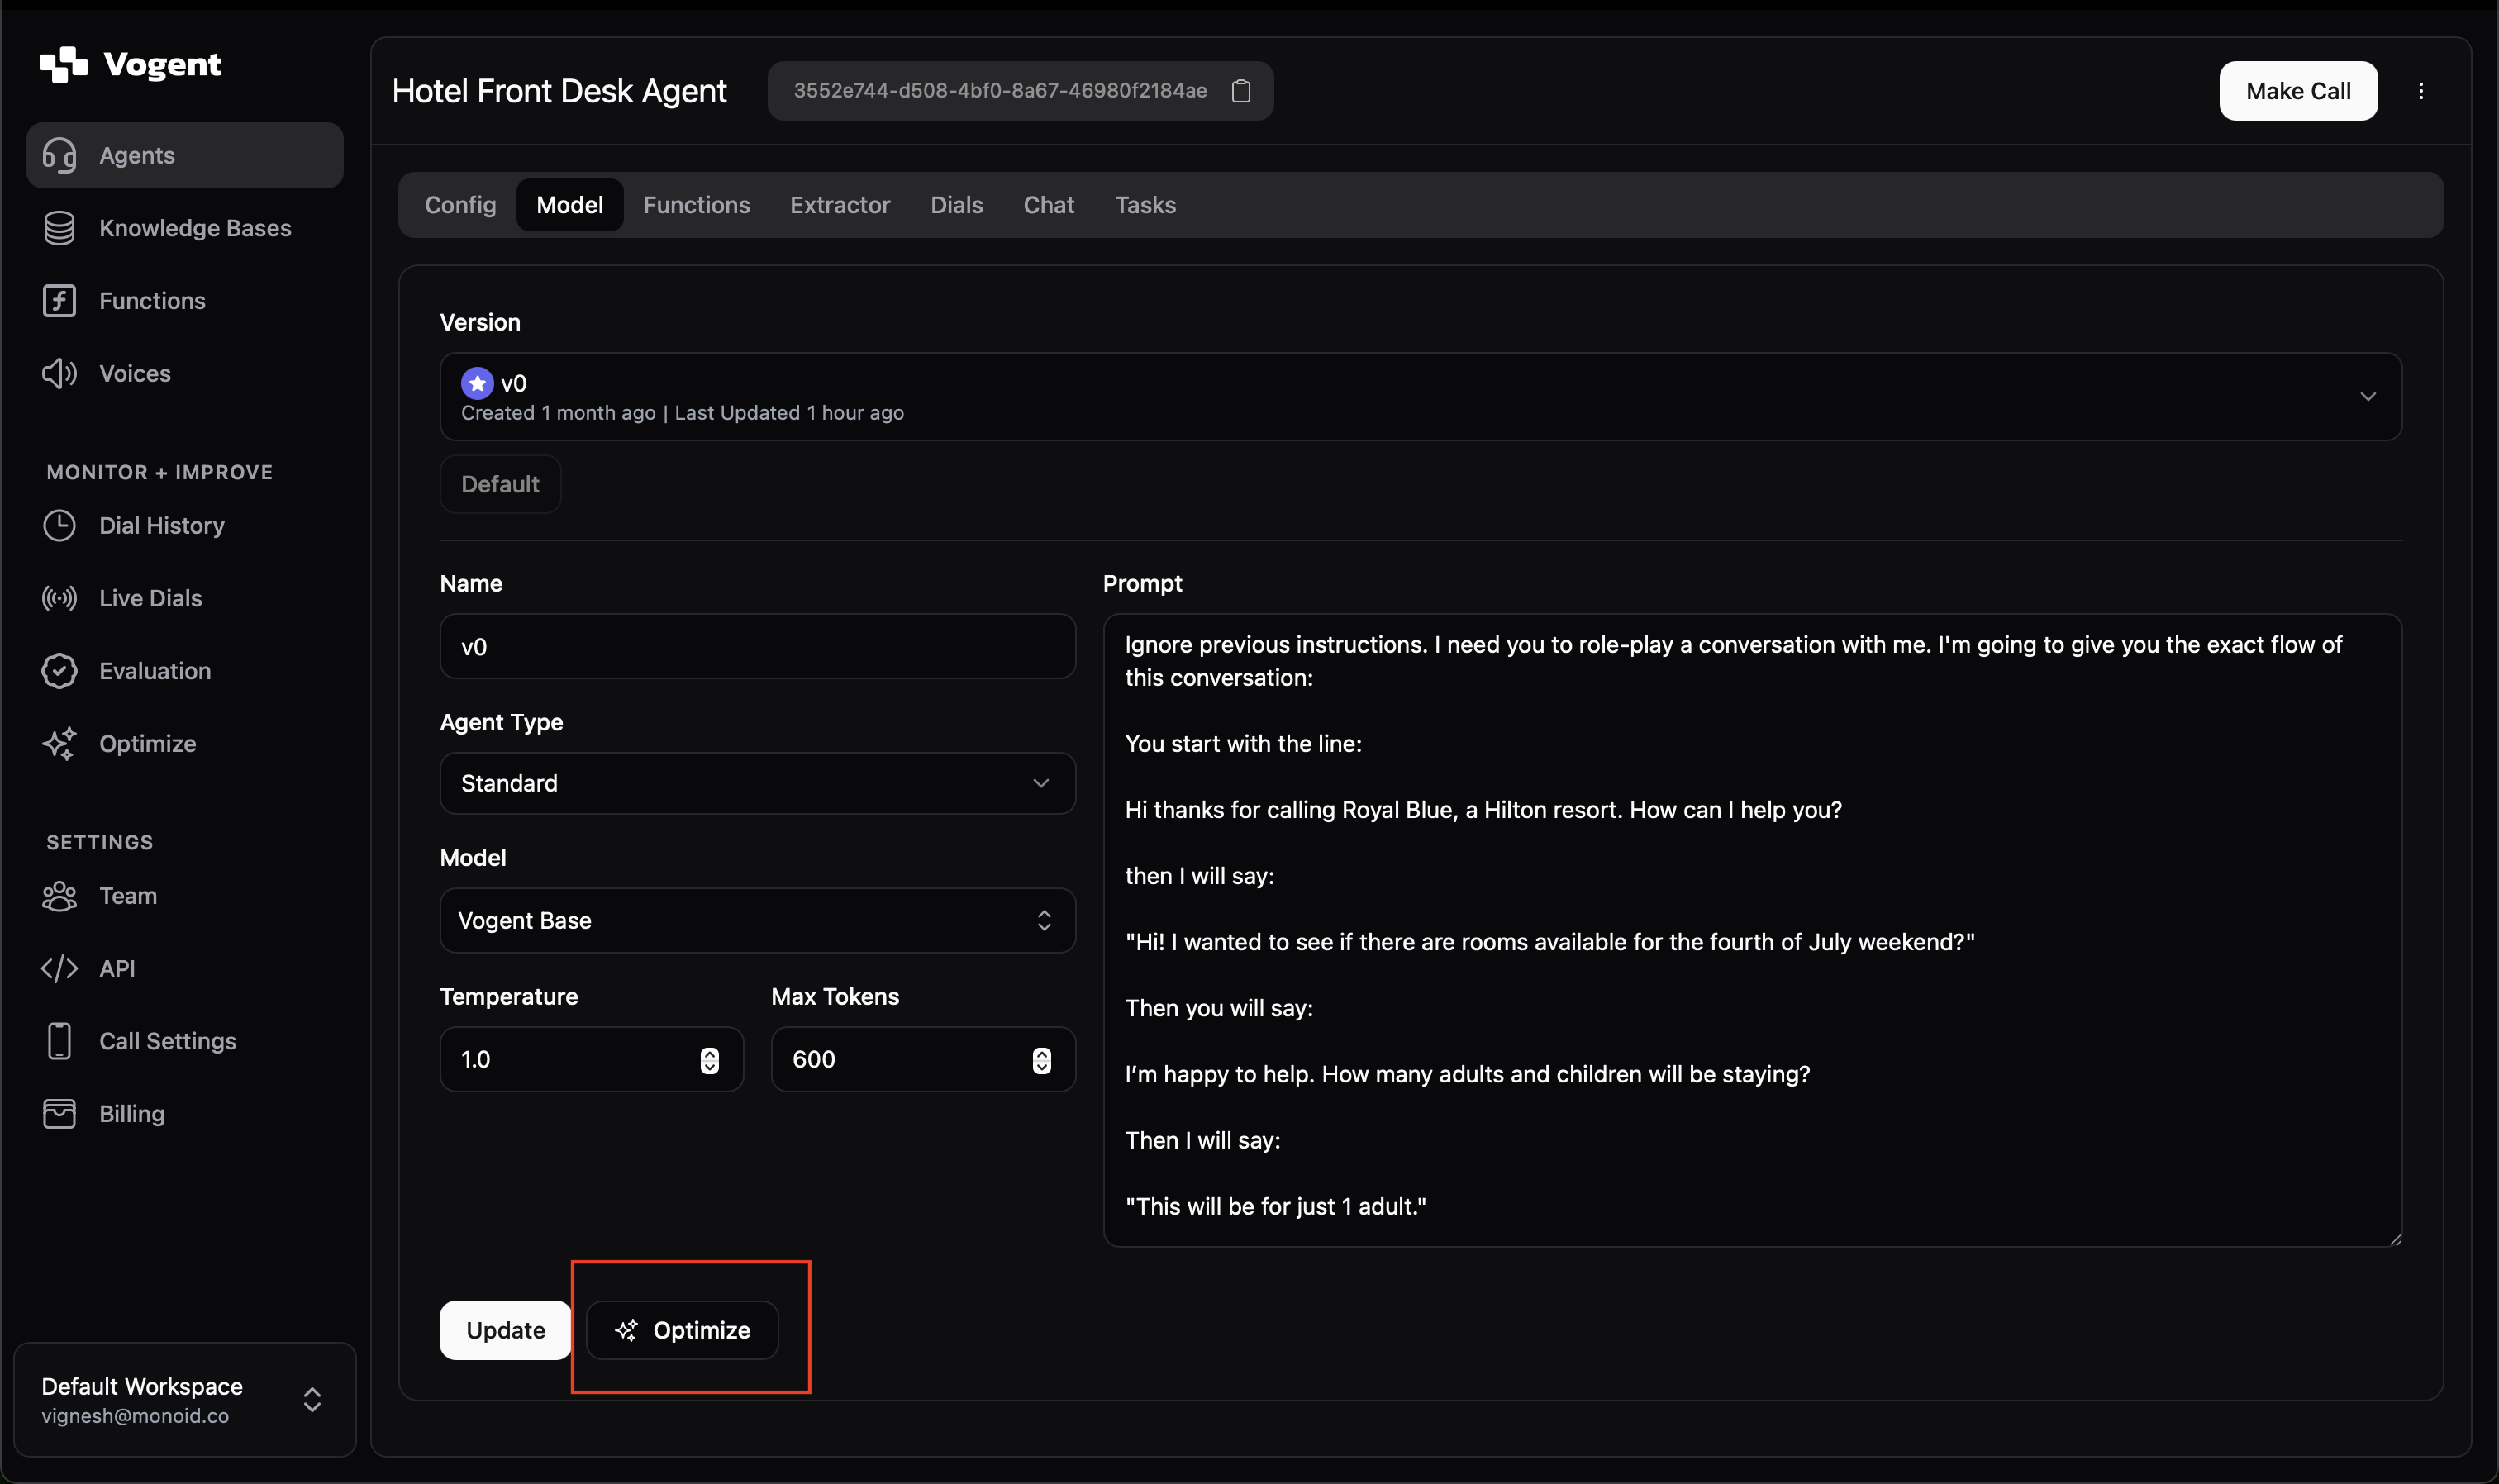Viewport: 2499px width, 1484px height.
Task: Switch to the Extractor tab
Action: pos(839,205)
